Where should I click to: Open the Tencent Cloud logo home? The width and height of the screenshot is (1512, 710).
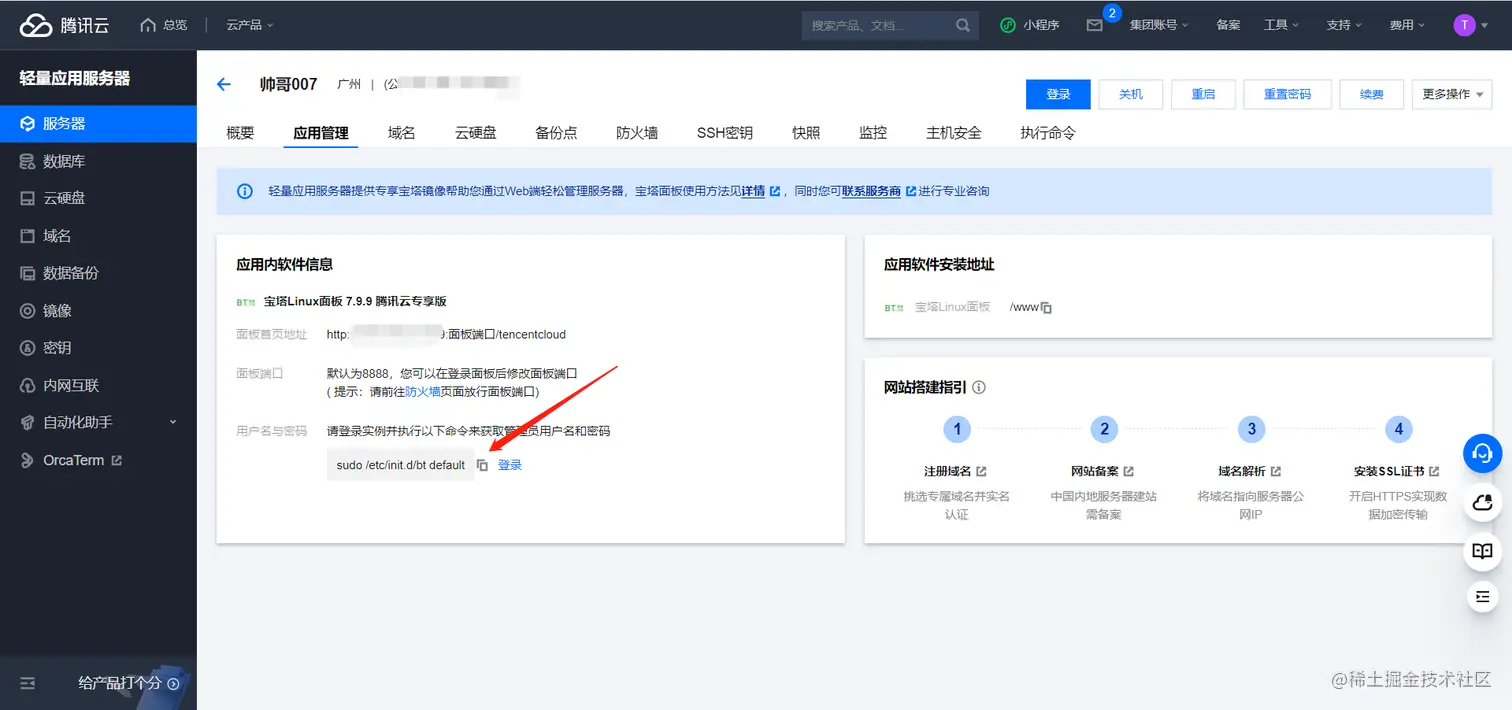click(x=65, y=25)
